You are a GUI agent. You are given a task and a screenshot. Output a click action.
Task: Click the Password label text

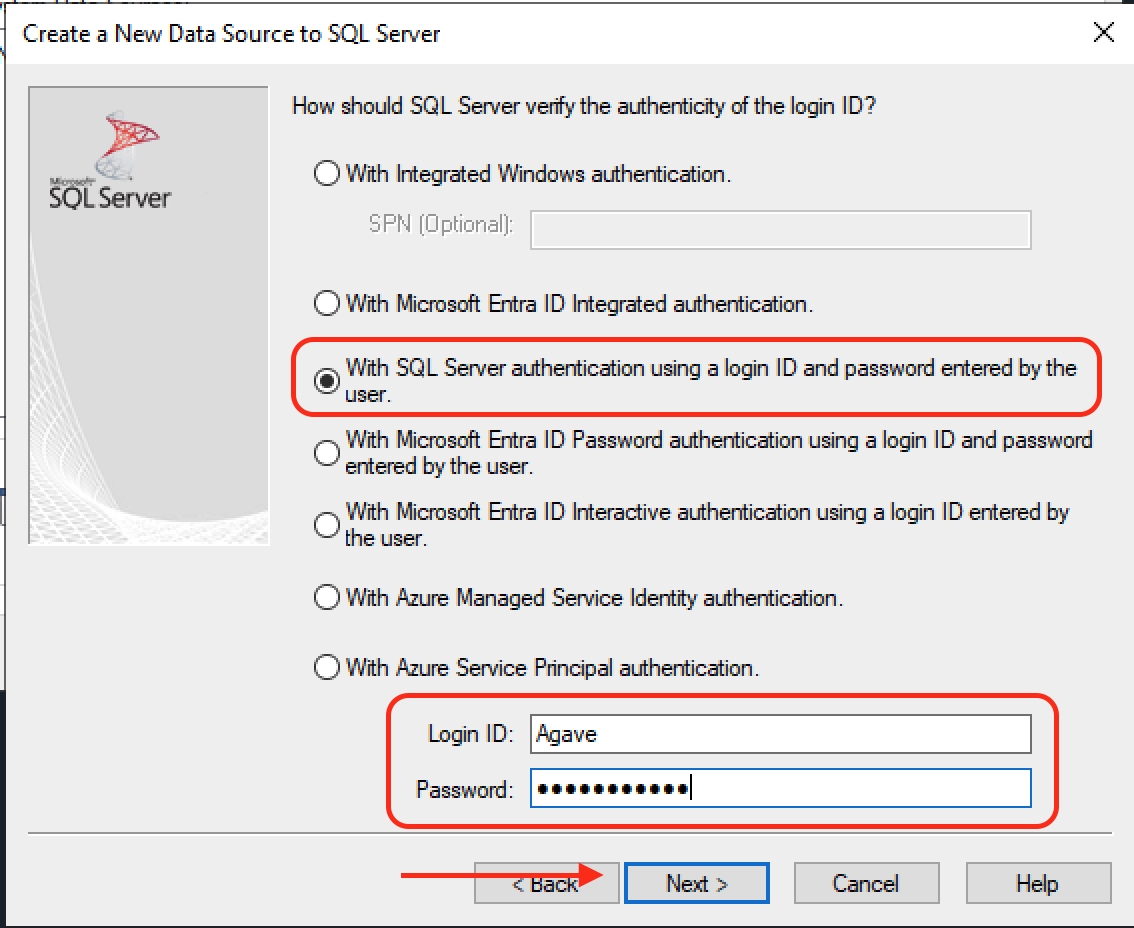464,789
